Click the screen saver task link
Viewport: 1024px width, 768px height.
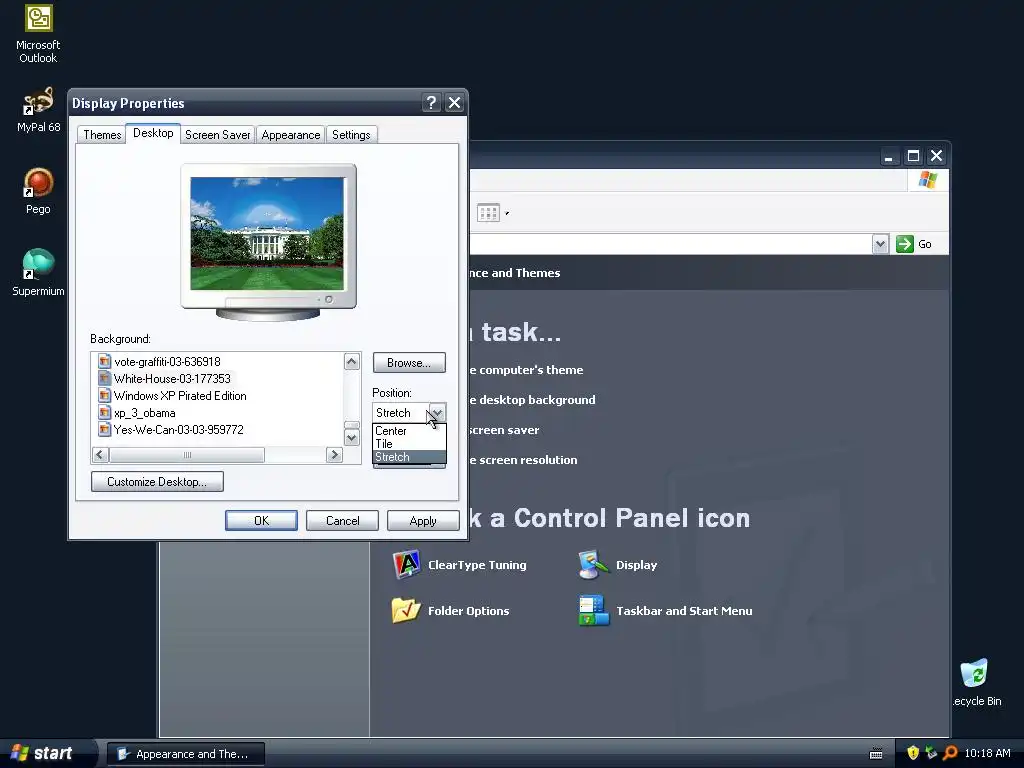coord(504,430)
